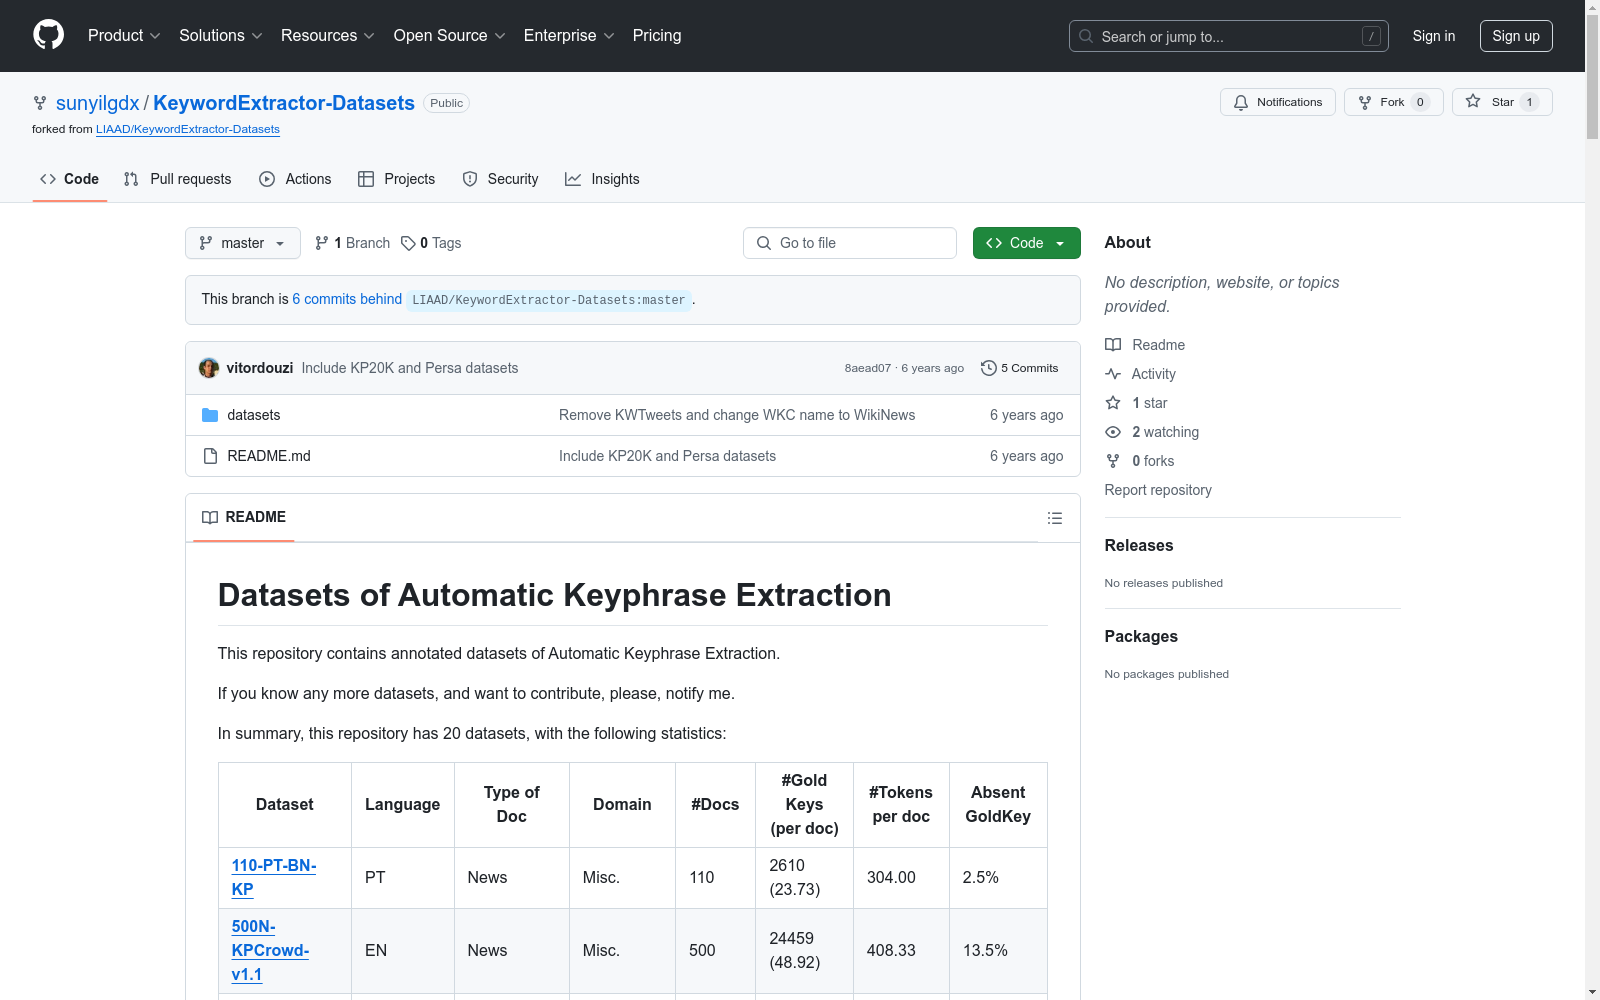This screenshot has height=1000, width=1600.
Task: Open the README.md file
Action: click(x=269, y=456)
